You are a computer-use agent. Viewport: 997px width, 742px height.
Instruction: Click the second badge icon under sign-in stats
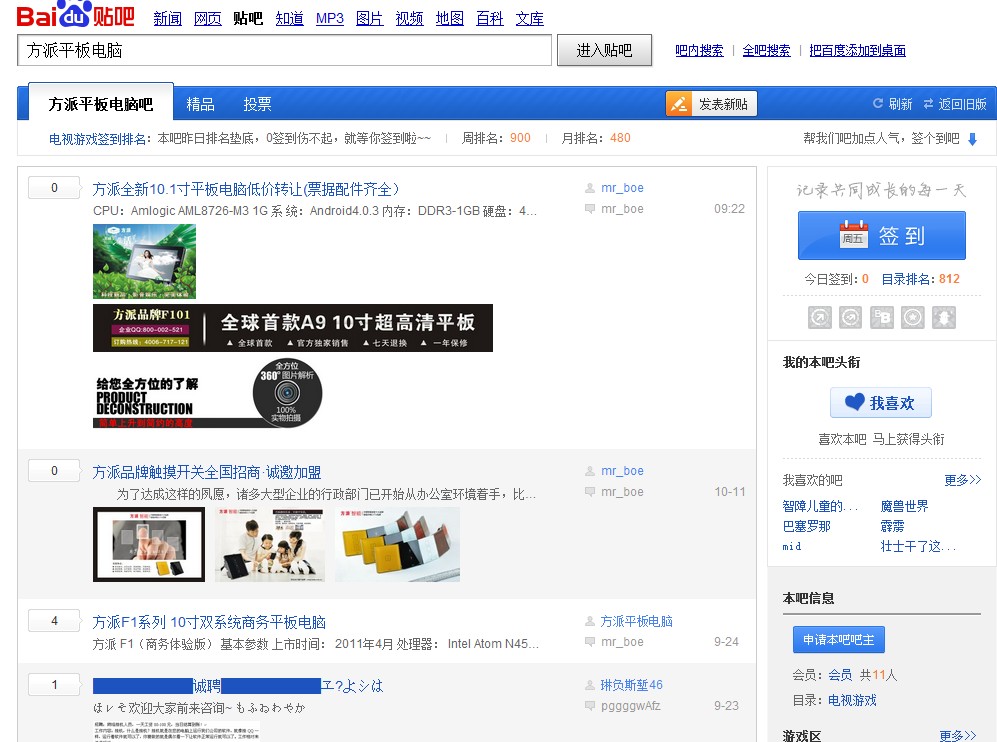point(851,317)
